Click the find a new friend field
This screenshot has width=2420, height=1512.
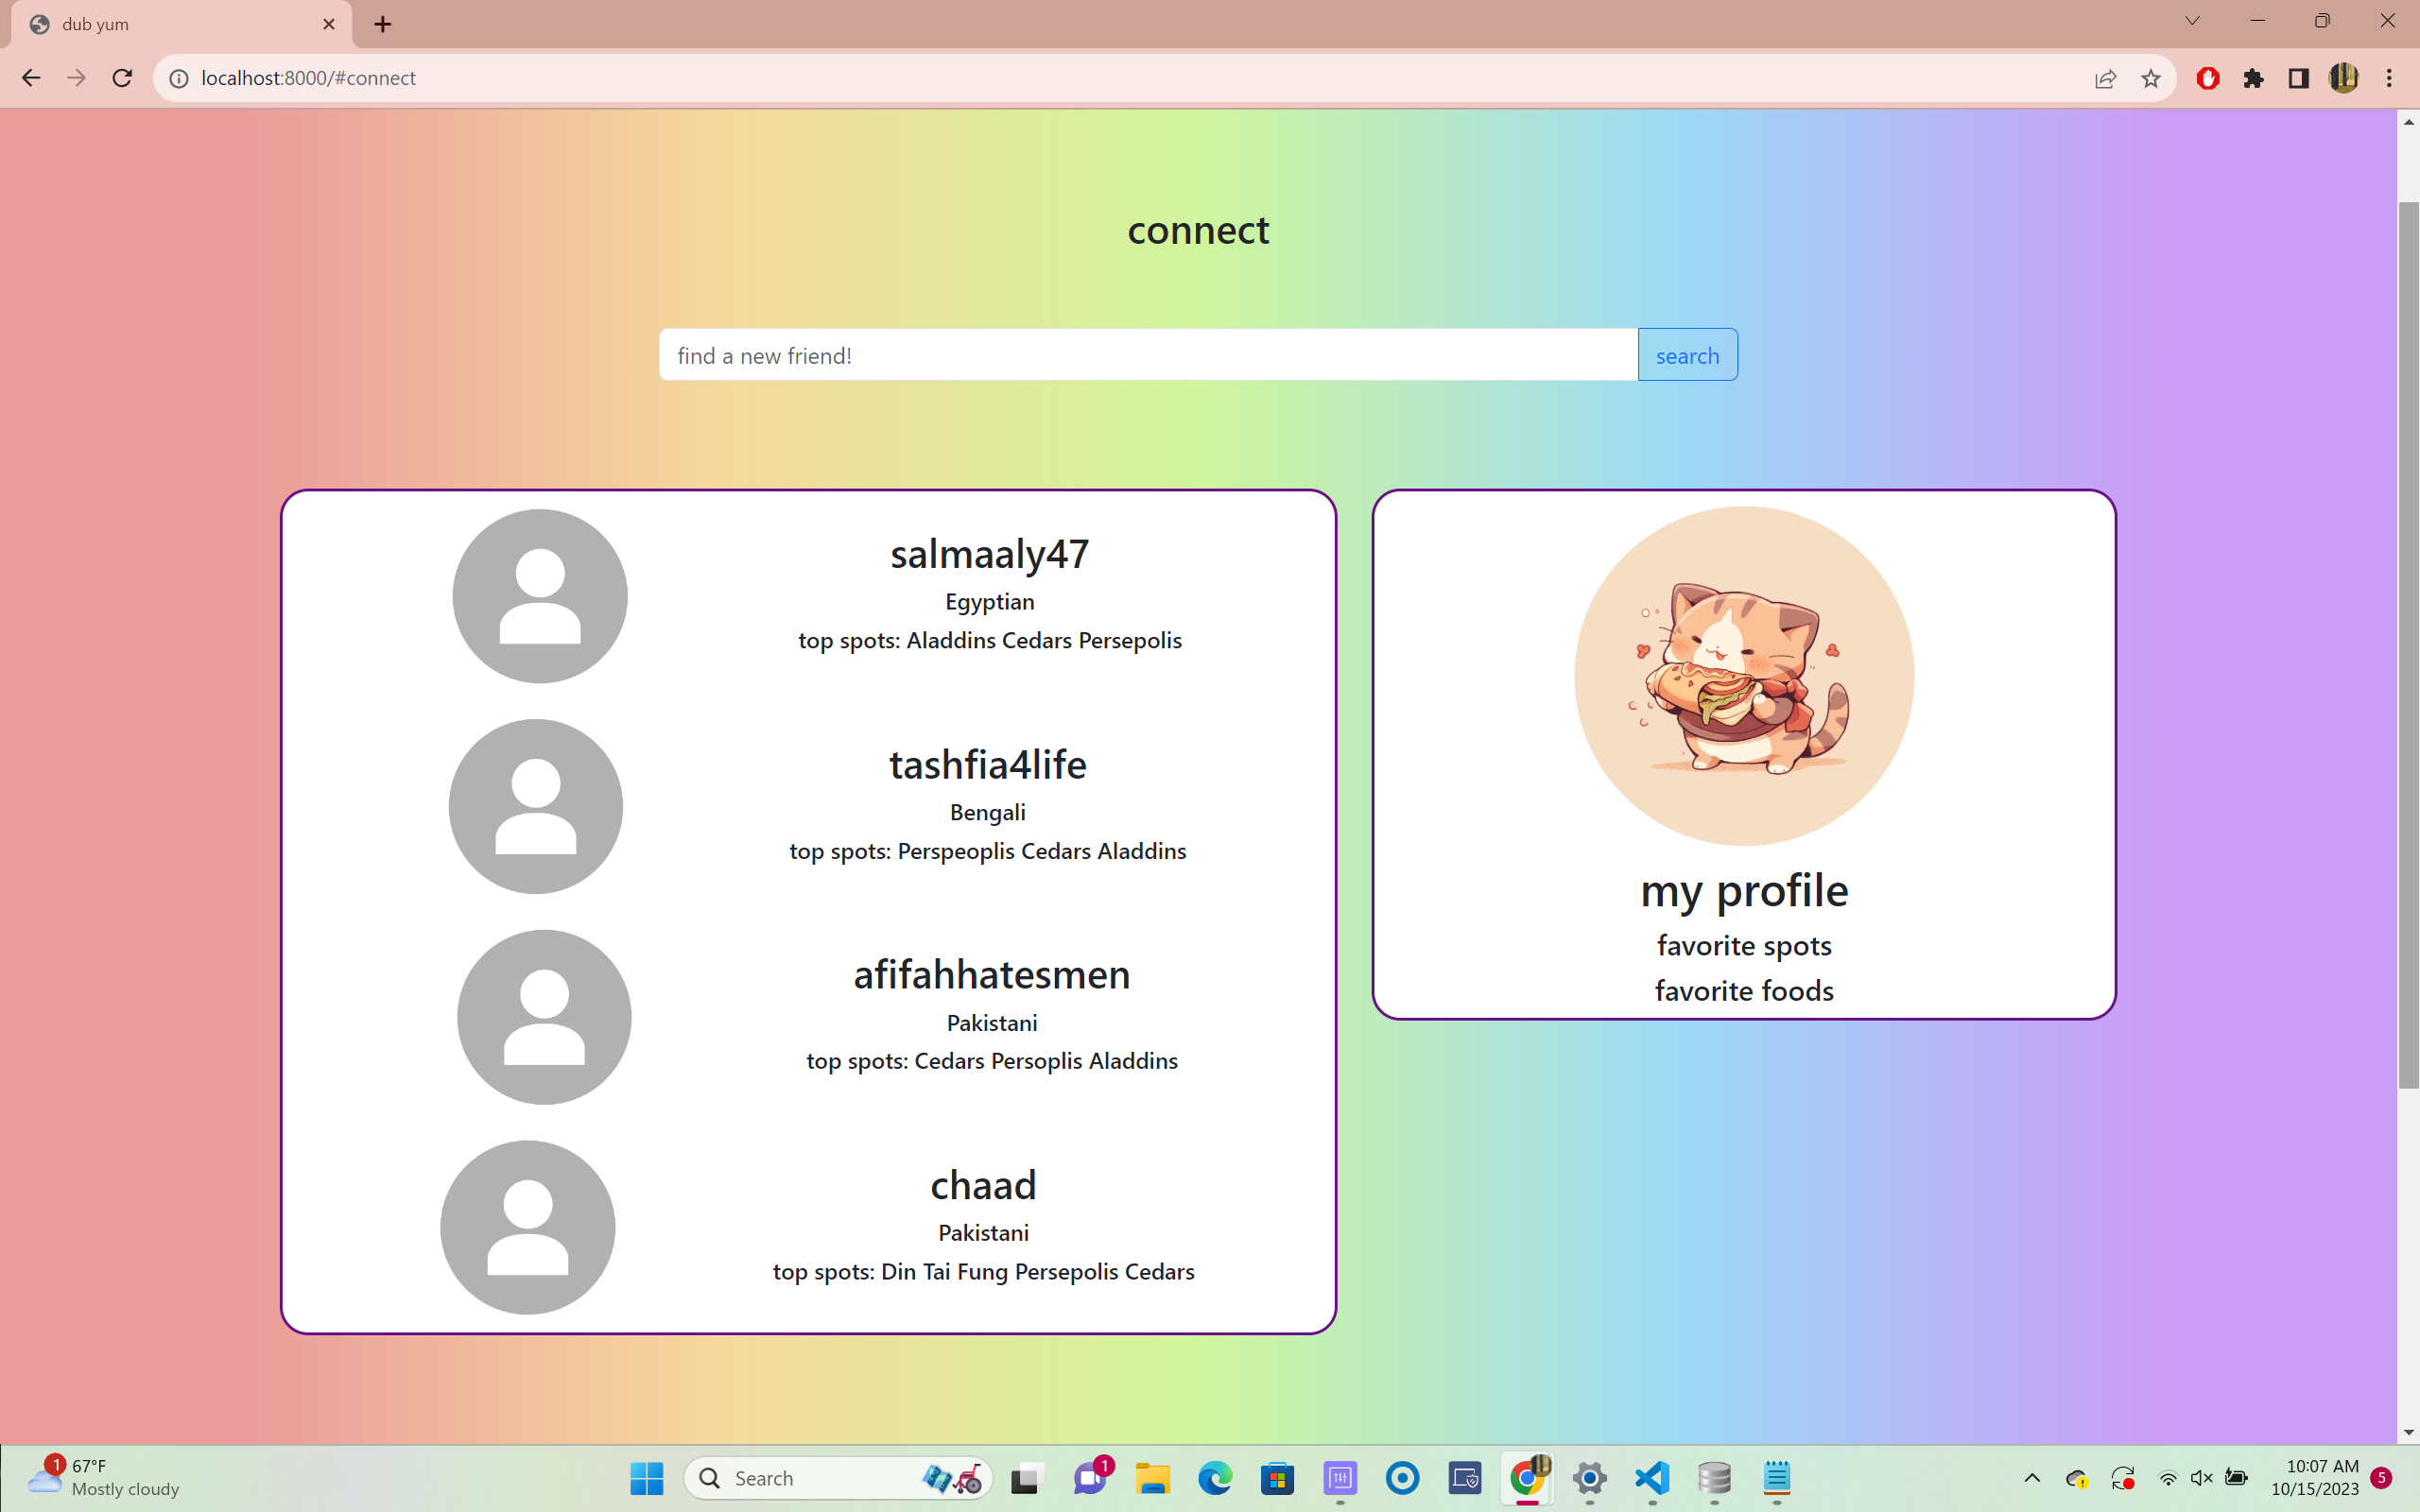(1148, 355)
